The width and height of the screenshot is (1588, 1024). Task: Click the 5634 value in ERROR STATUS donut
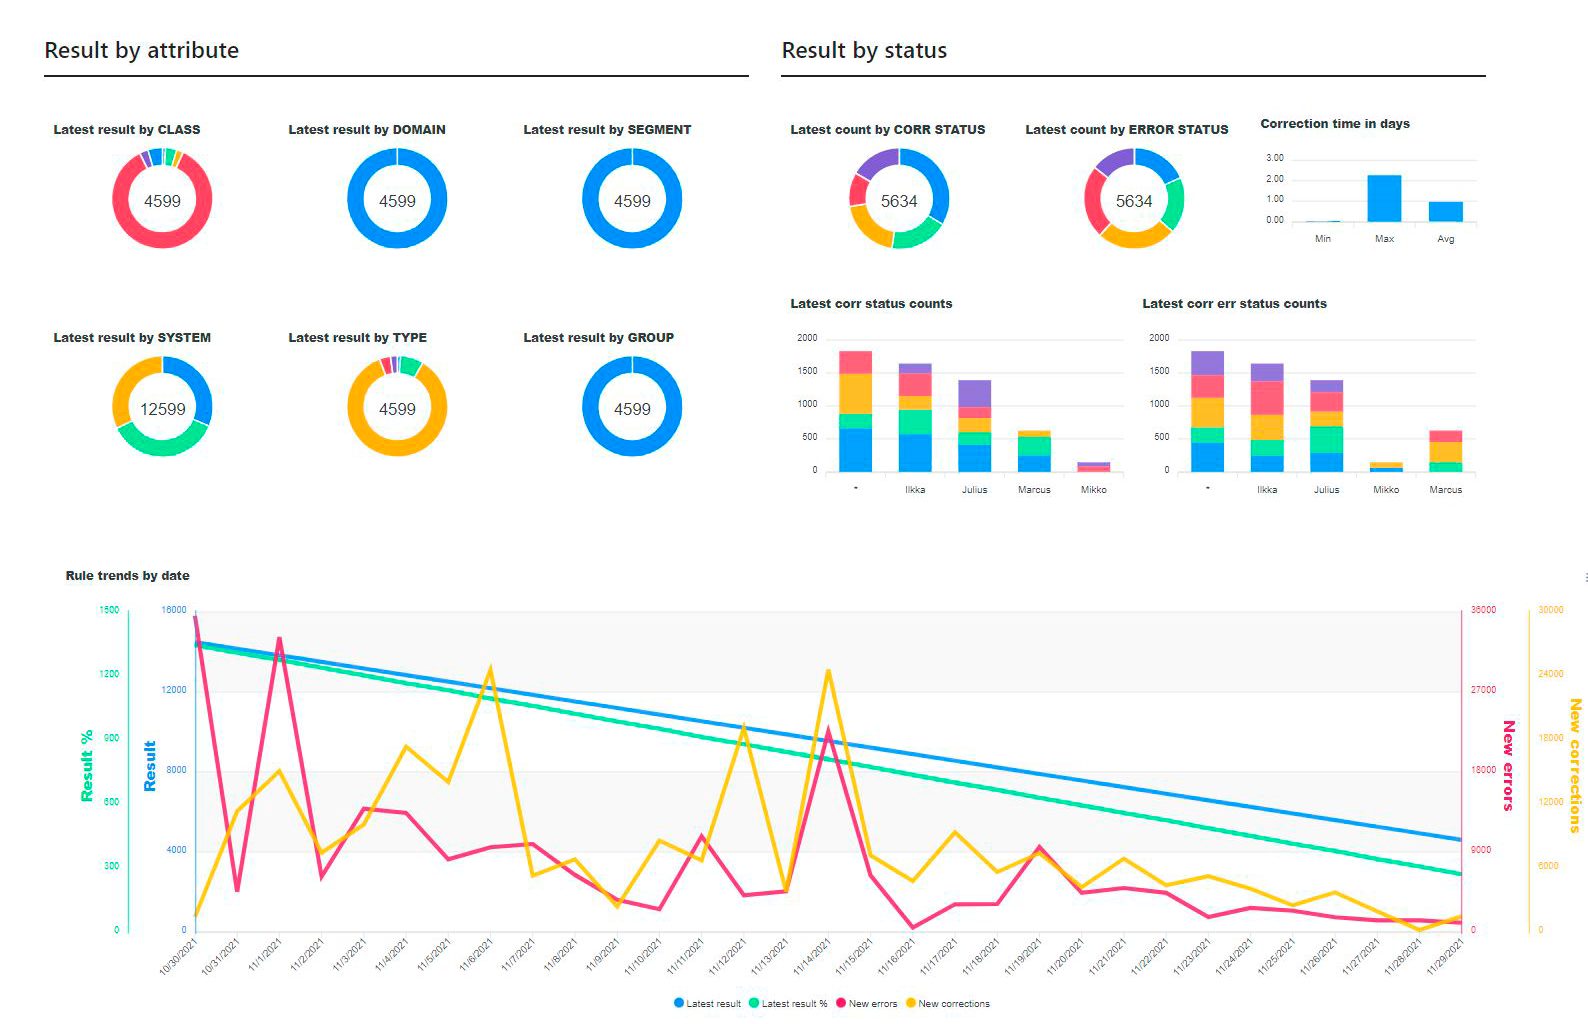(1134, 201)
